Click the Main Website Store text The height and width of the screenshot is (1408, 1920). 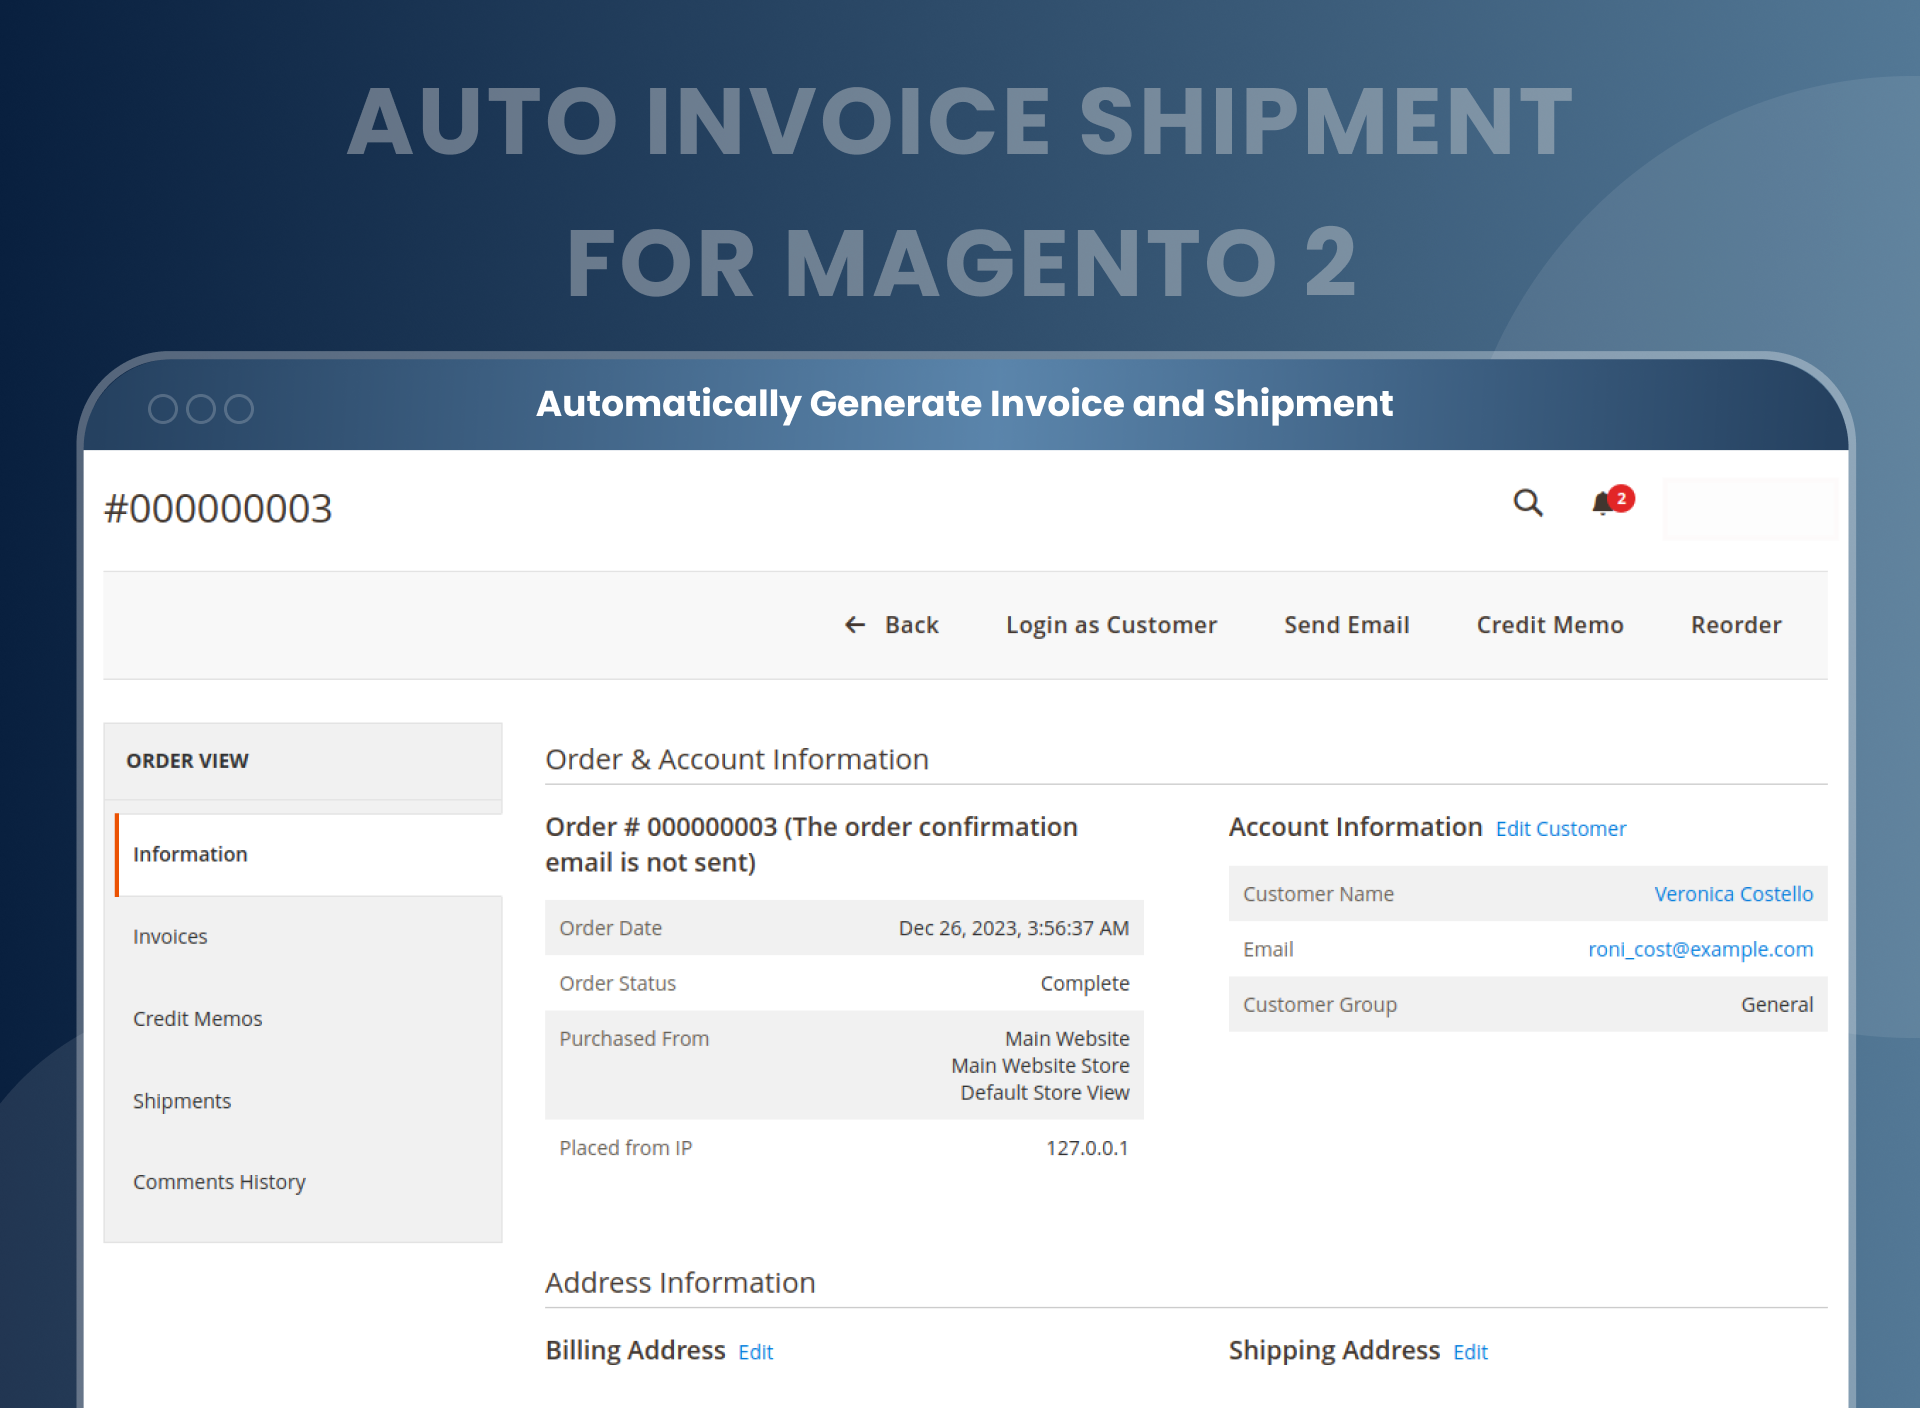(x=1040, y=1066)
